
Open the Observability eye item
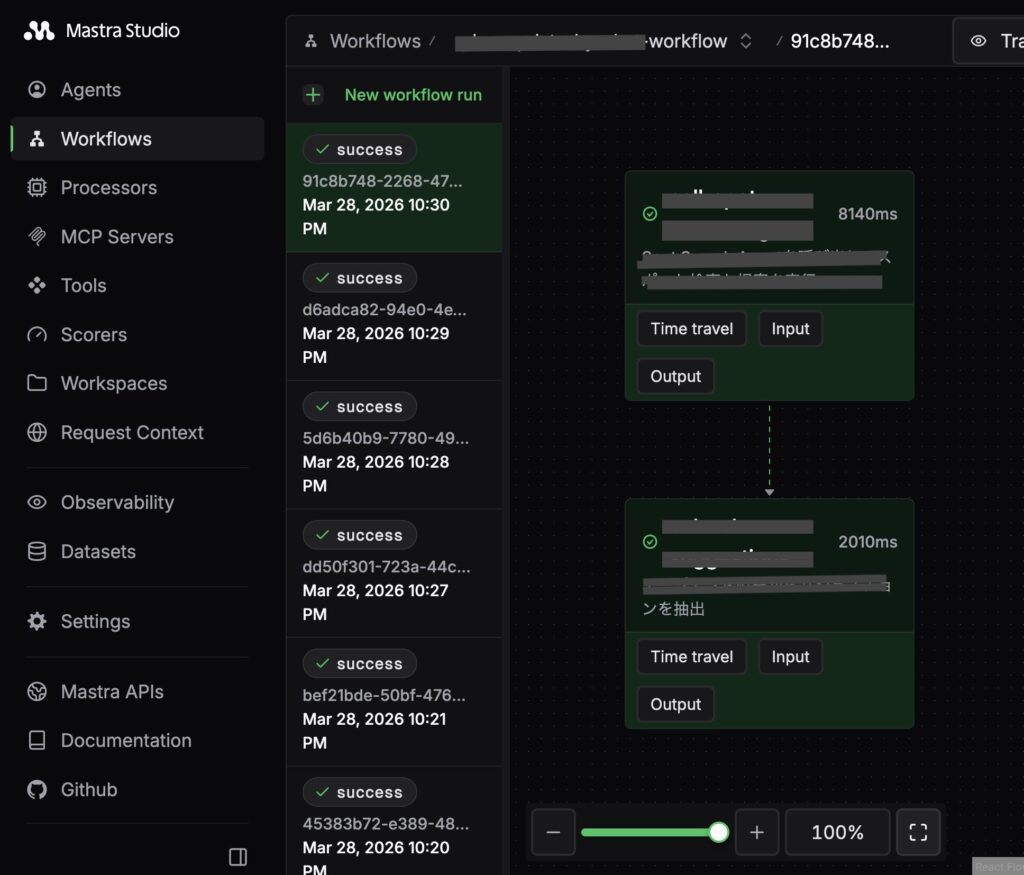point(116,503)
